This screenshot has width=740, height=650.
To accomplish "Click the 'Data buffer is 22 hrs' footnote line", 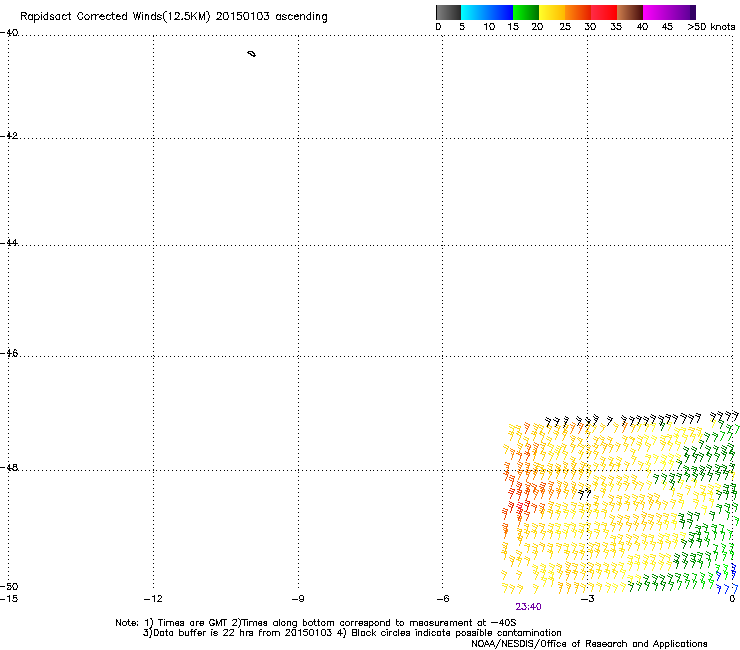I will pos(352,633).
